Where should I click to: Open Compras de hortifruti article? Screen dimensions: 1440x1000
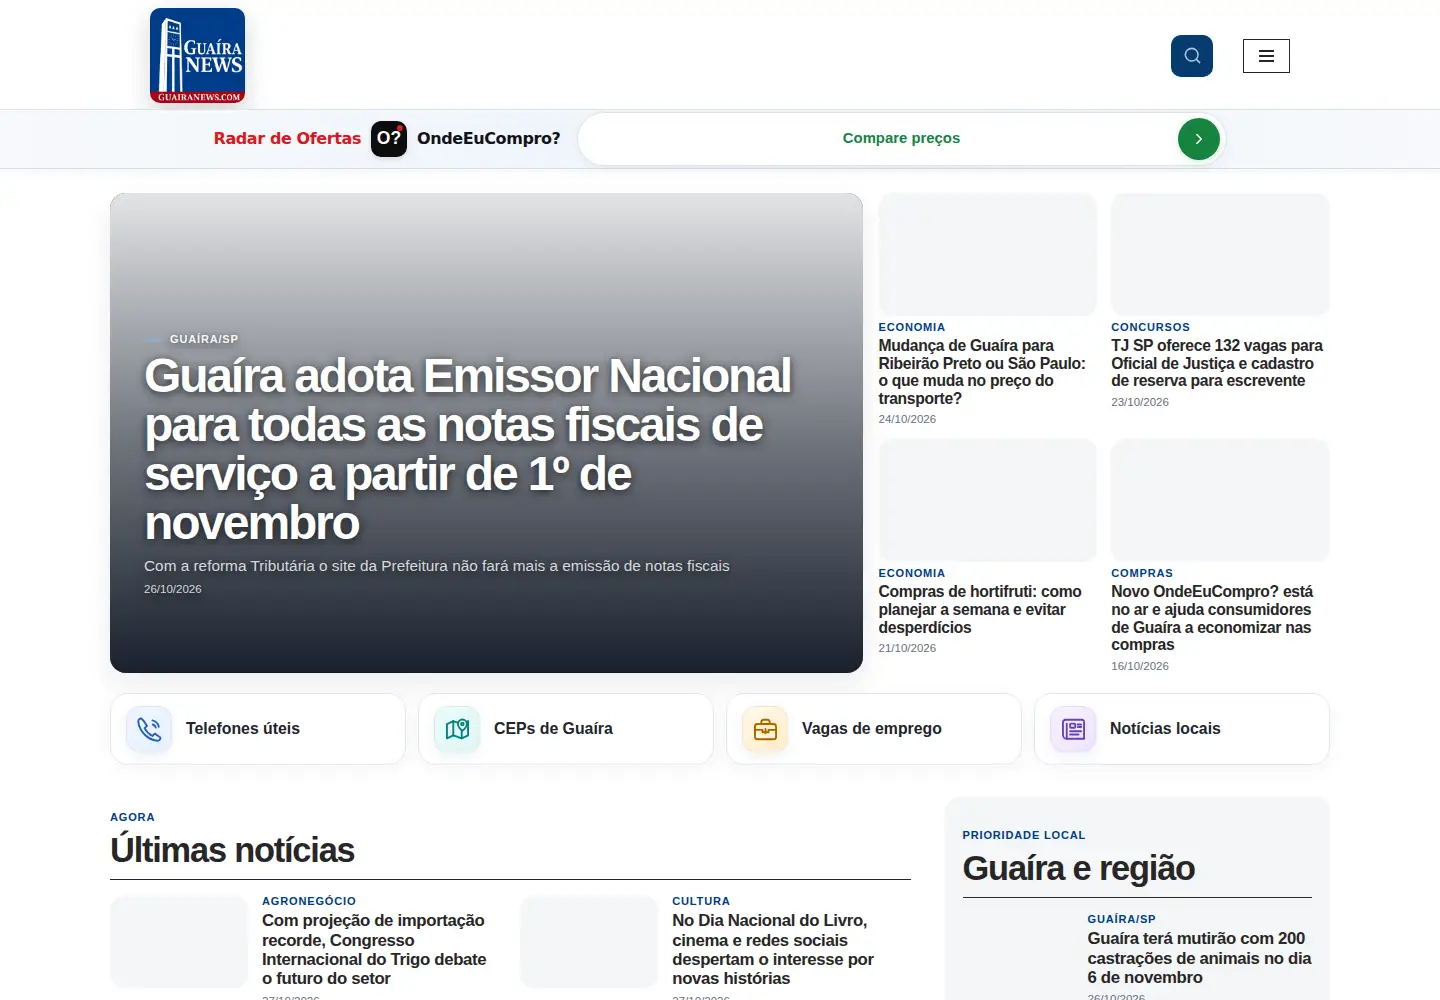pyautogui.click(x=980, y=609)
